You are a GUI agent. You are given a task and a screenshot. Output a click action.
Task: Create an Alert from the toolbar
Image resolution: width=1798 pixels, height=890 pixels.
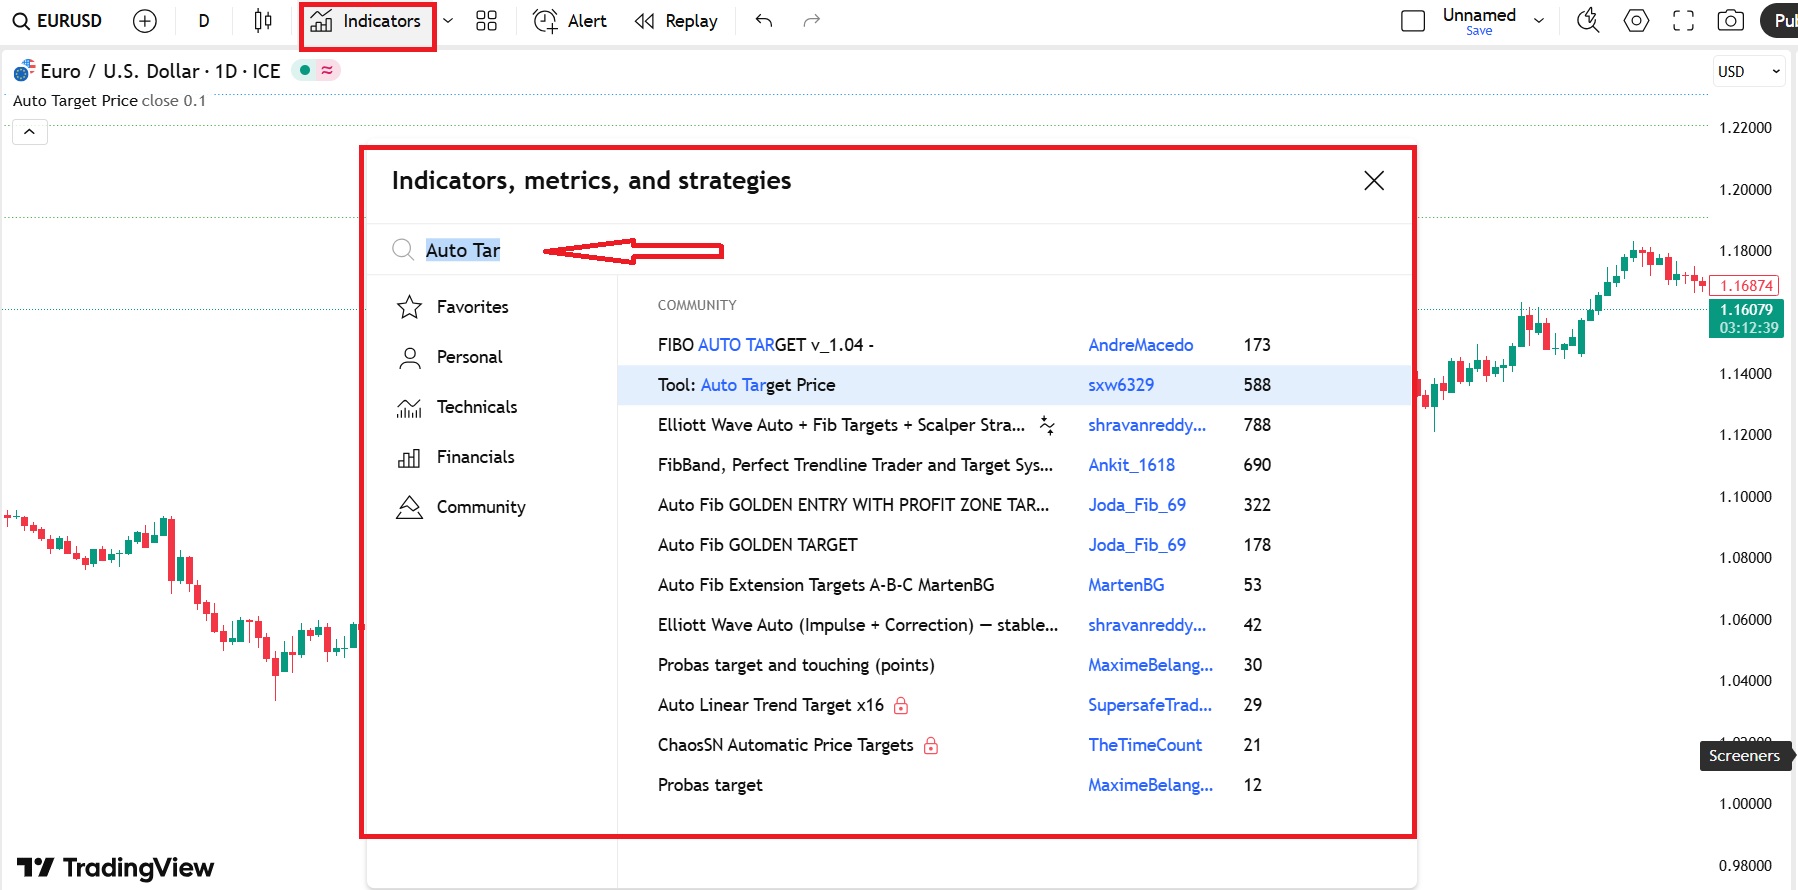570,21
